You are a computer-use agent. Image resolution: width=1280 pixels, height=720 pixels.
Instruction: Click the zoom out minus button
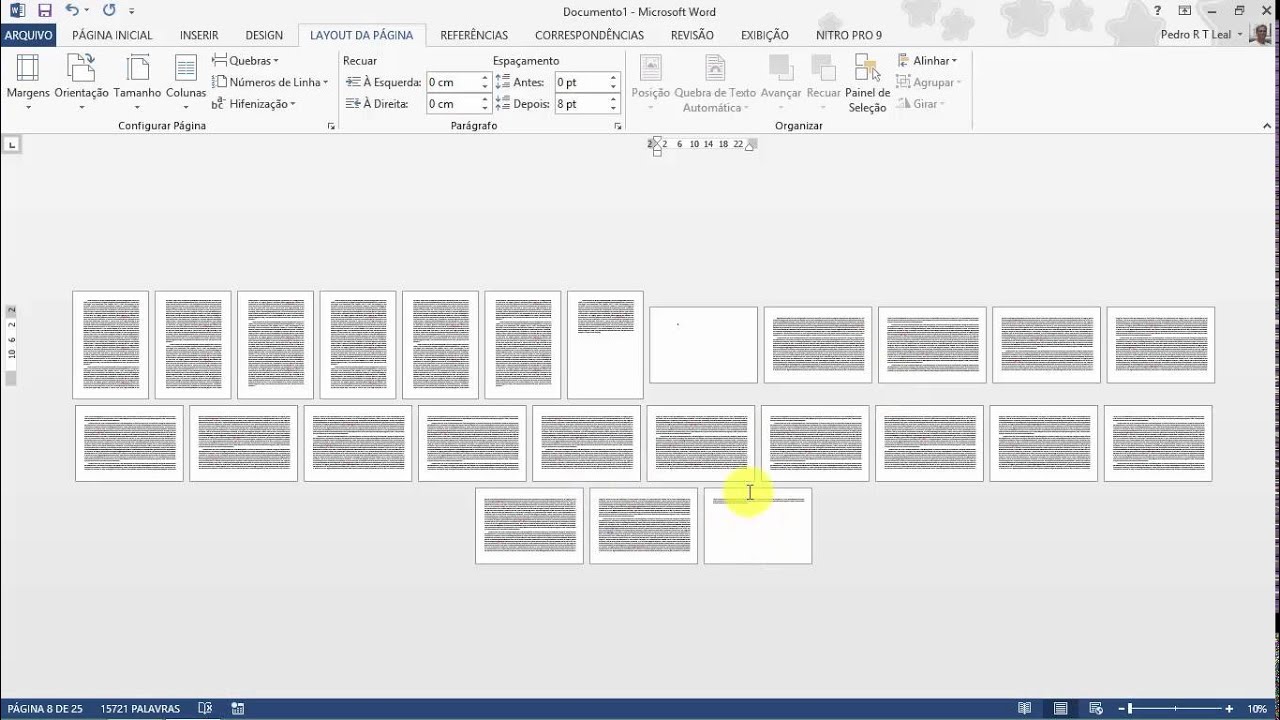tap(1120, 709)
